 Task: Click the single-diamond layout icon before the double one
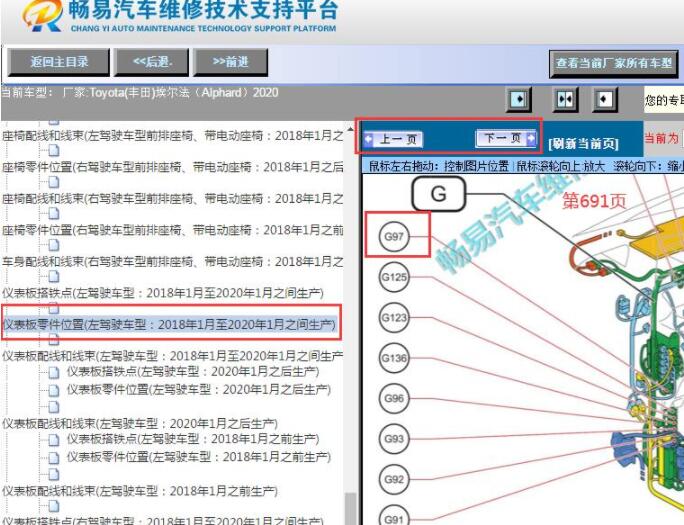(519, 99)
